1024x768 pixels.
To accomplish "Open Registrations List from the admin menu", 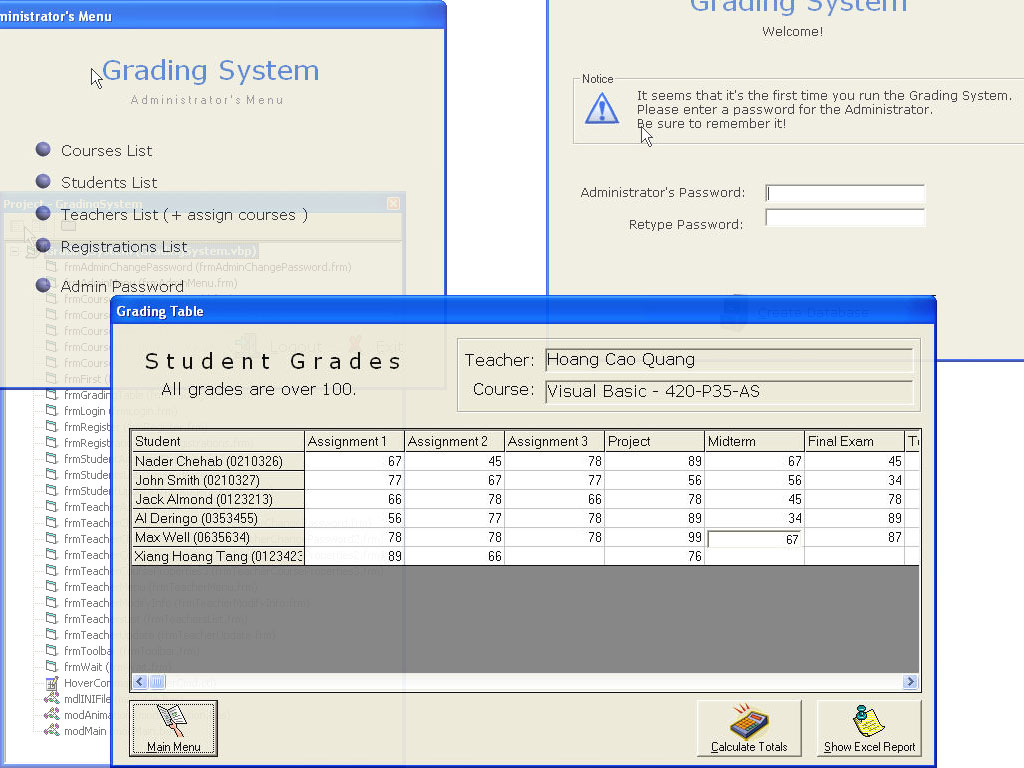I will 124,247.
